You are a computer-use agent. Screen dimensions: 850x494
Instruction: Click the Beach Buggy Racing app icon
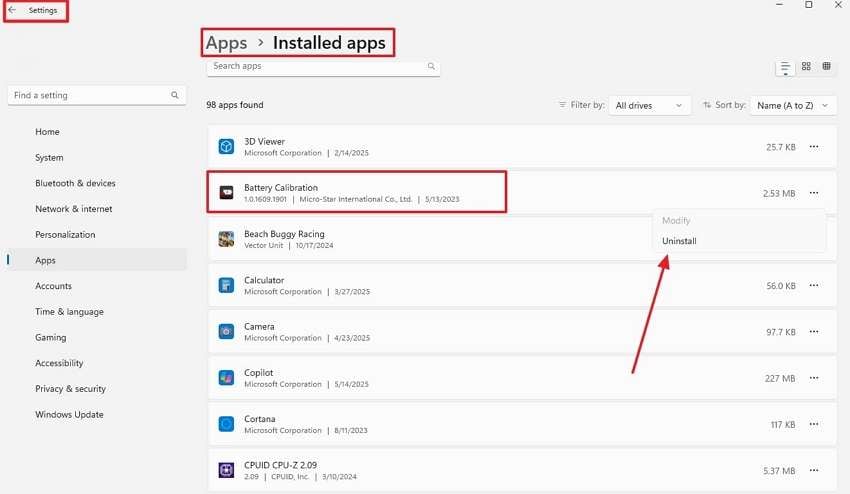[x=226, y=239]
